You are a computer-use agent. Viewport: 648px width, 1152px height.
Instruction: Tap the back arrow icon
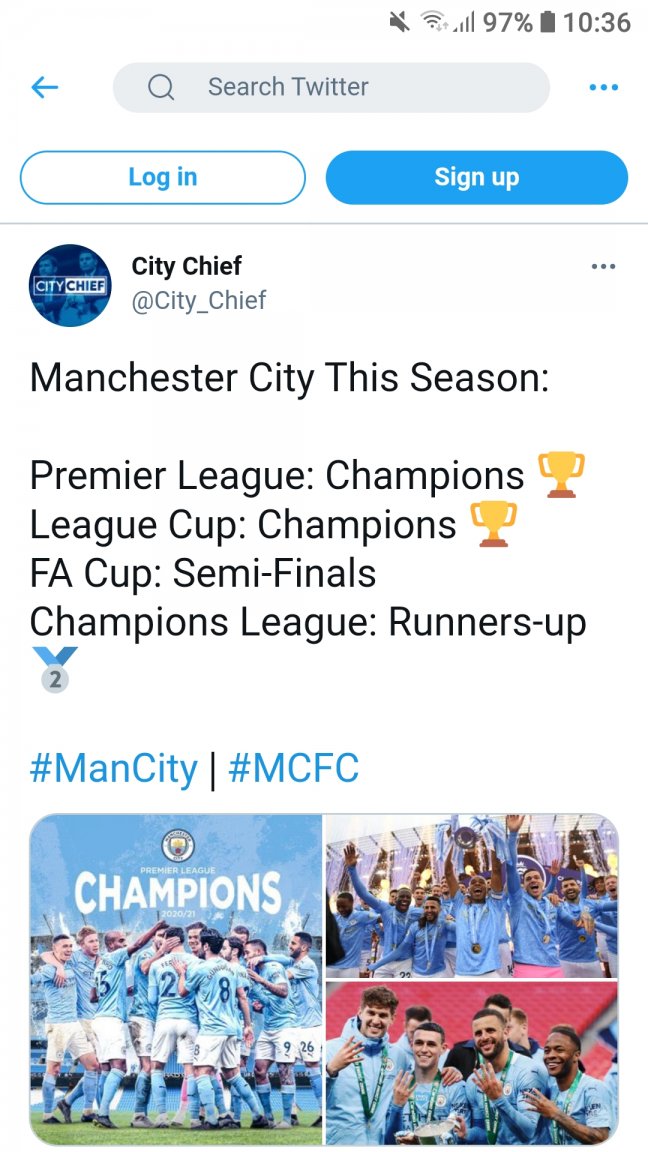[x=45, y=88]
